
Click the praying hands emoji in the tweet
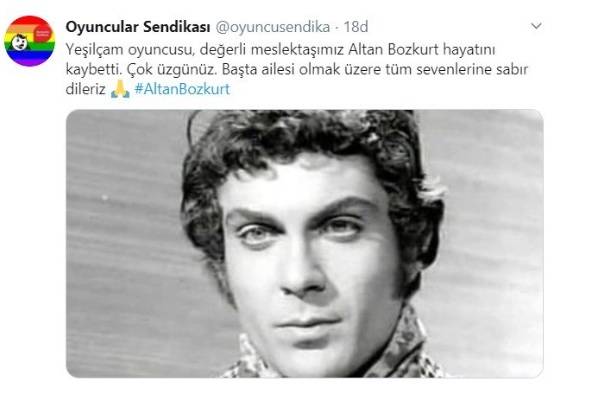120,89
